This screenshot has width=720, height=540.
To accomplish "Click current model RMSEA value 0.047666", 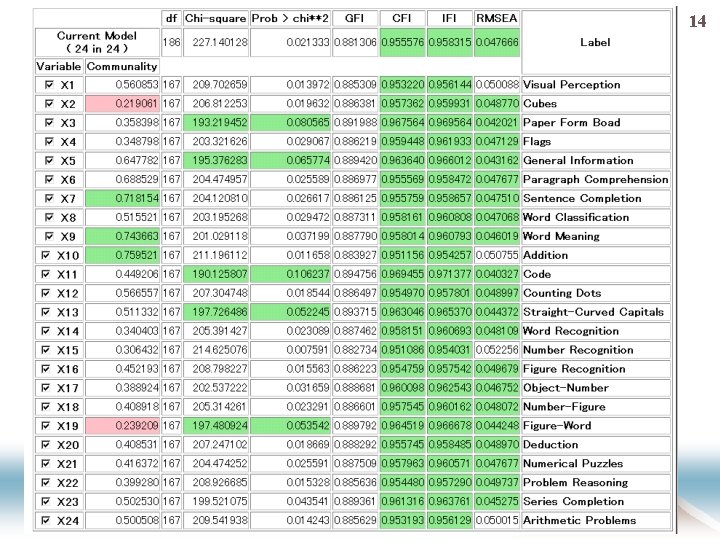I will [497, 42].
